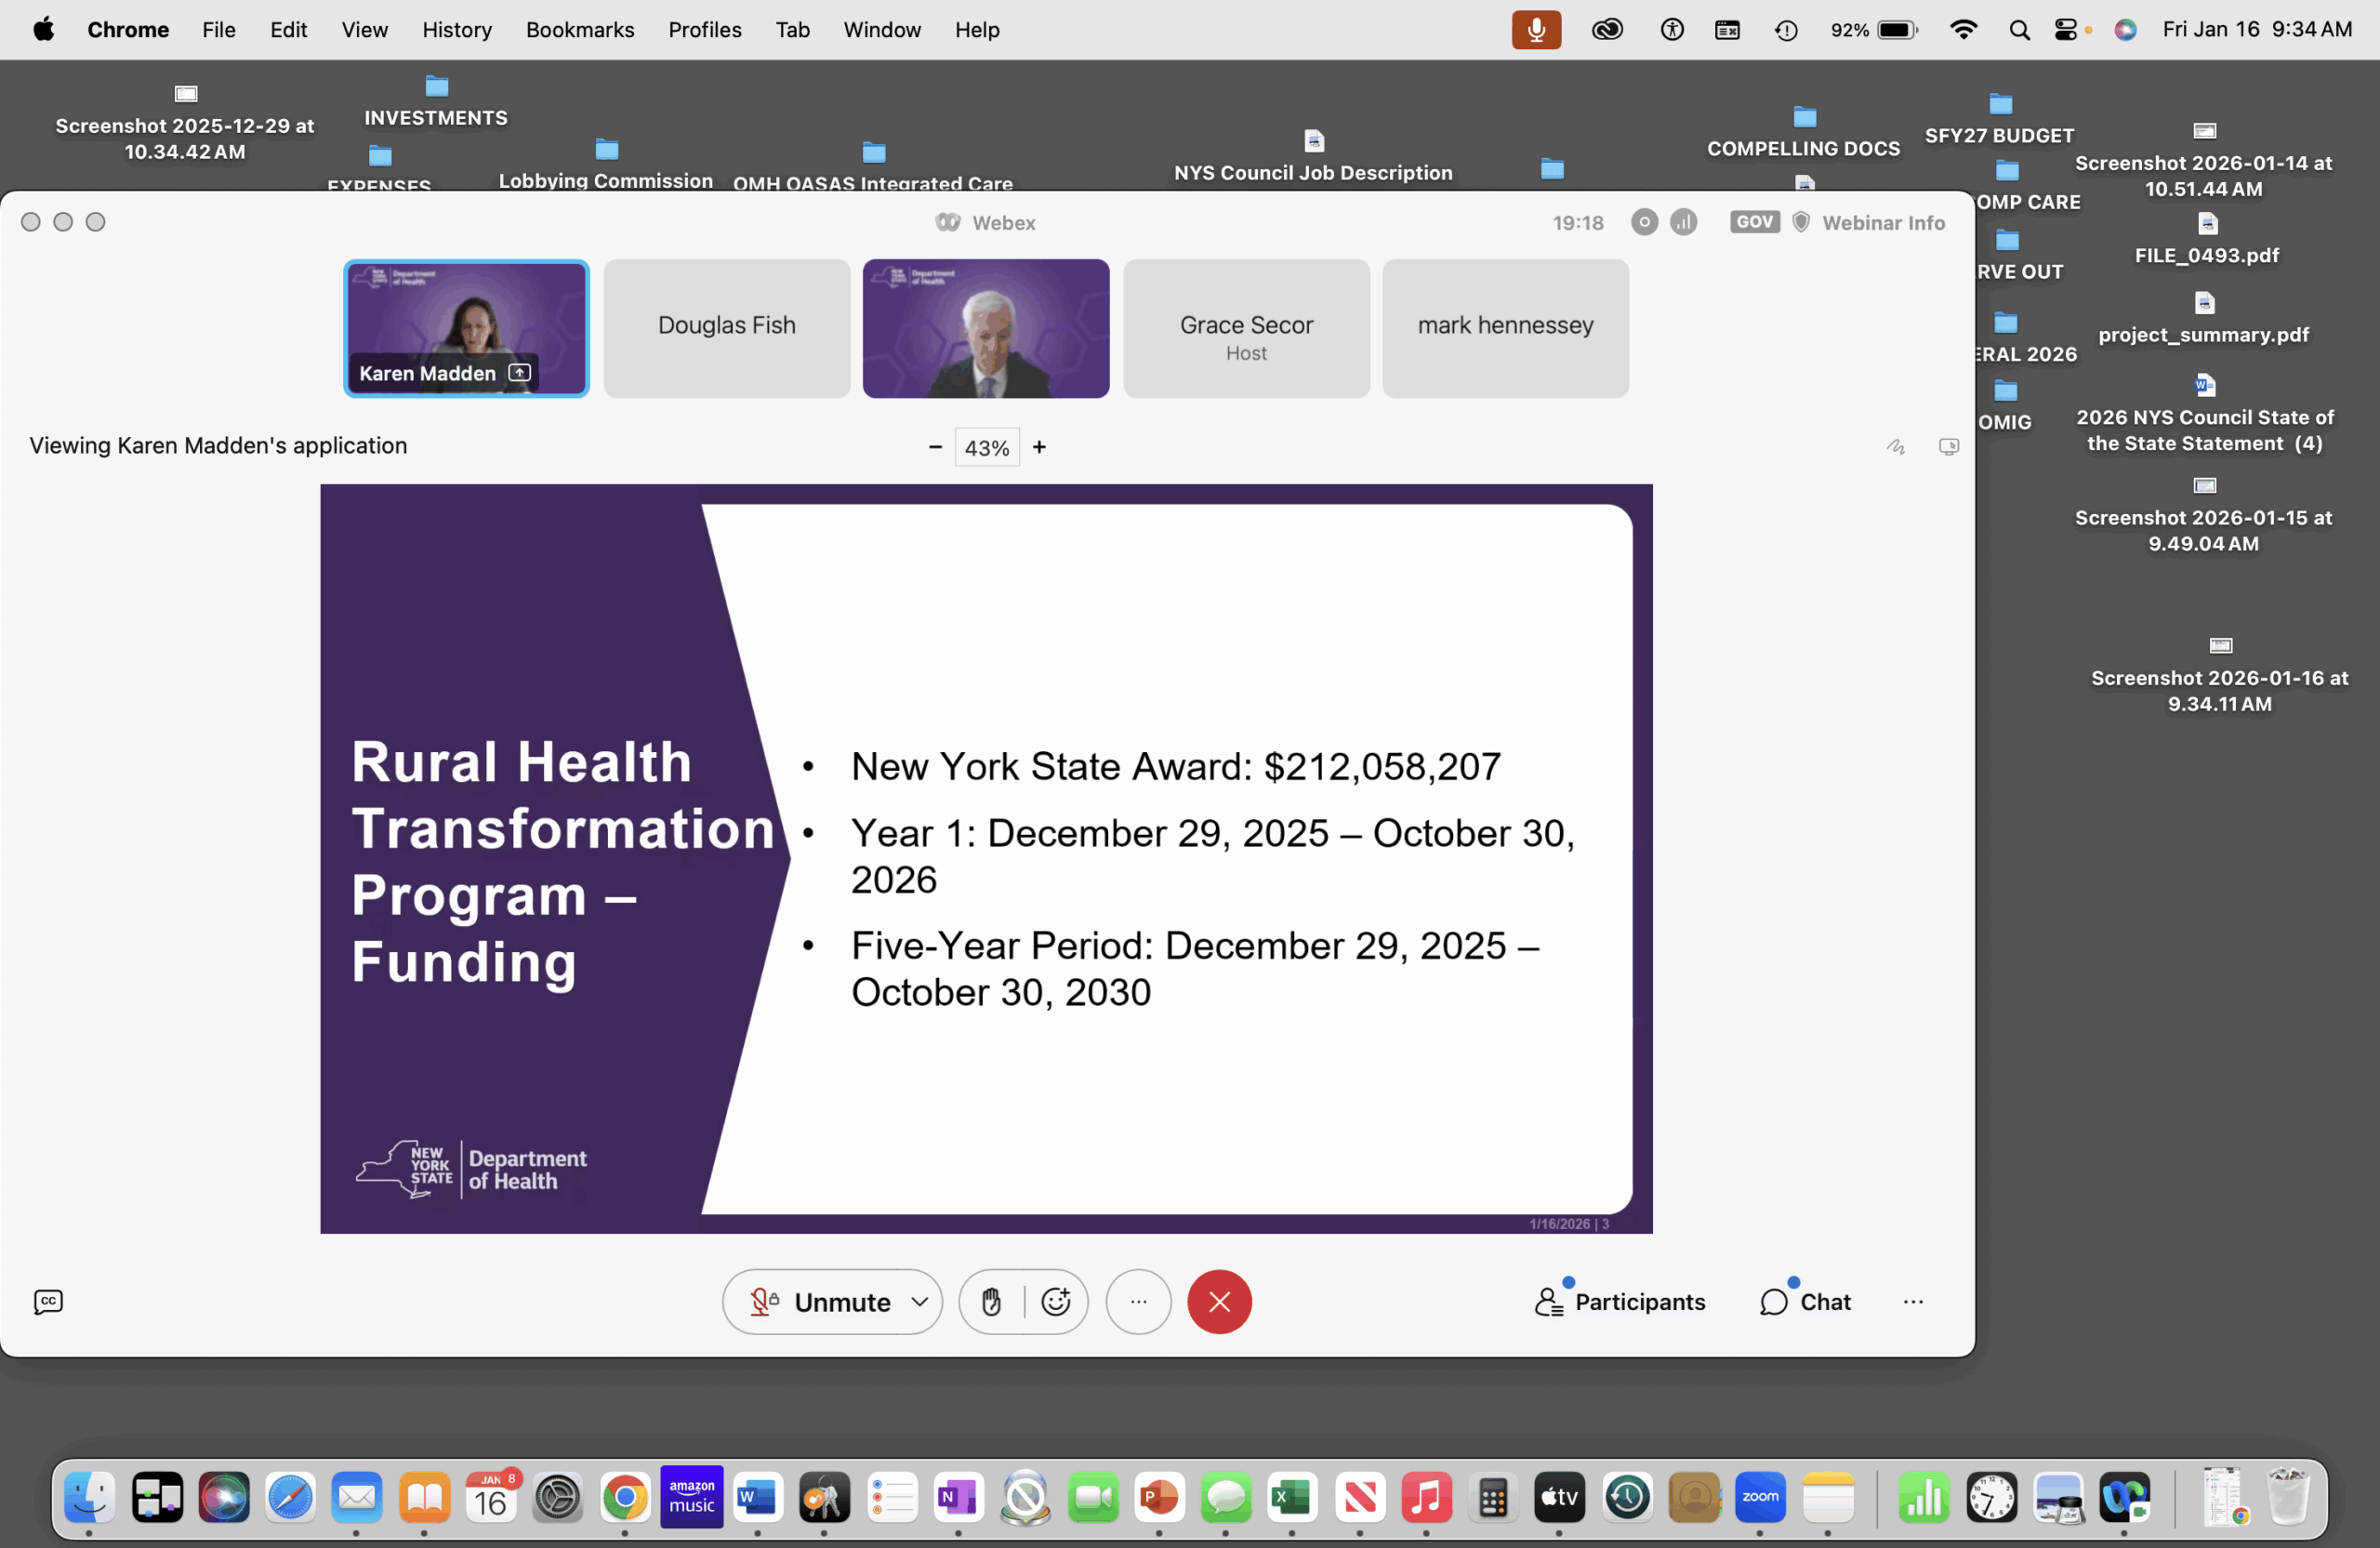The image size is (2380, 1548).
Task: Open the Chat panel
Action: tap(1805, 1301)
